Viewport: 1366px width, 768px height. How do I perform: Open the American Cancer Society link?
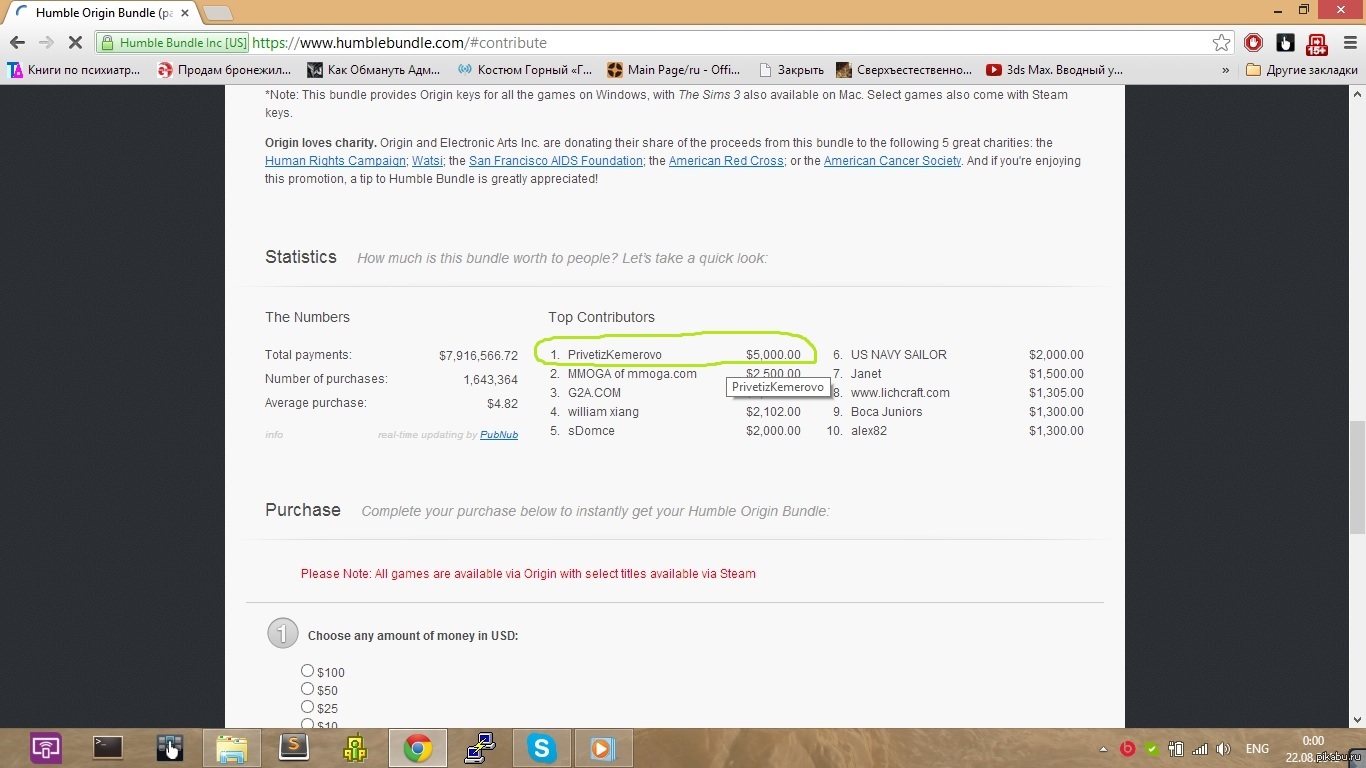coord(892,161)
